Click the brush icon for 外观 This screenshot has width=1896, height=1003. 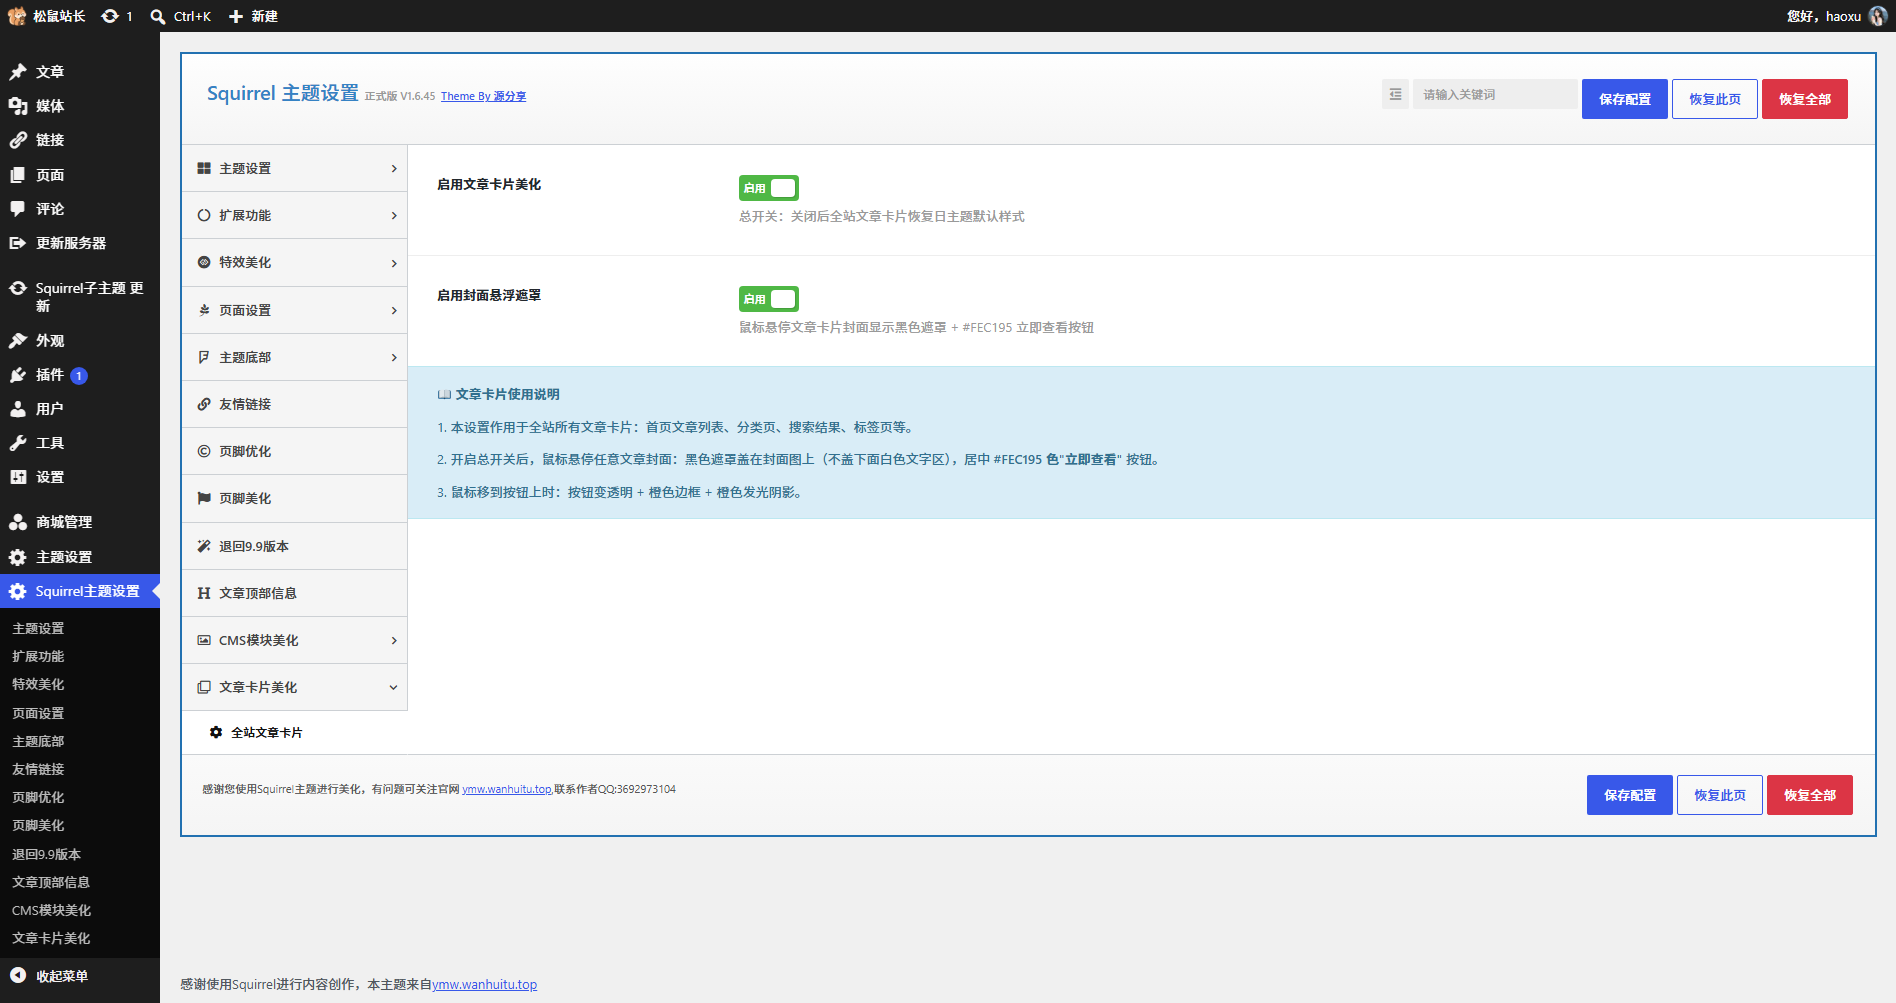18,341
